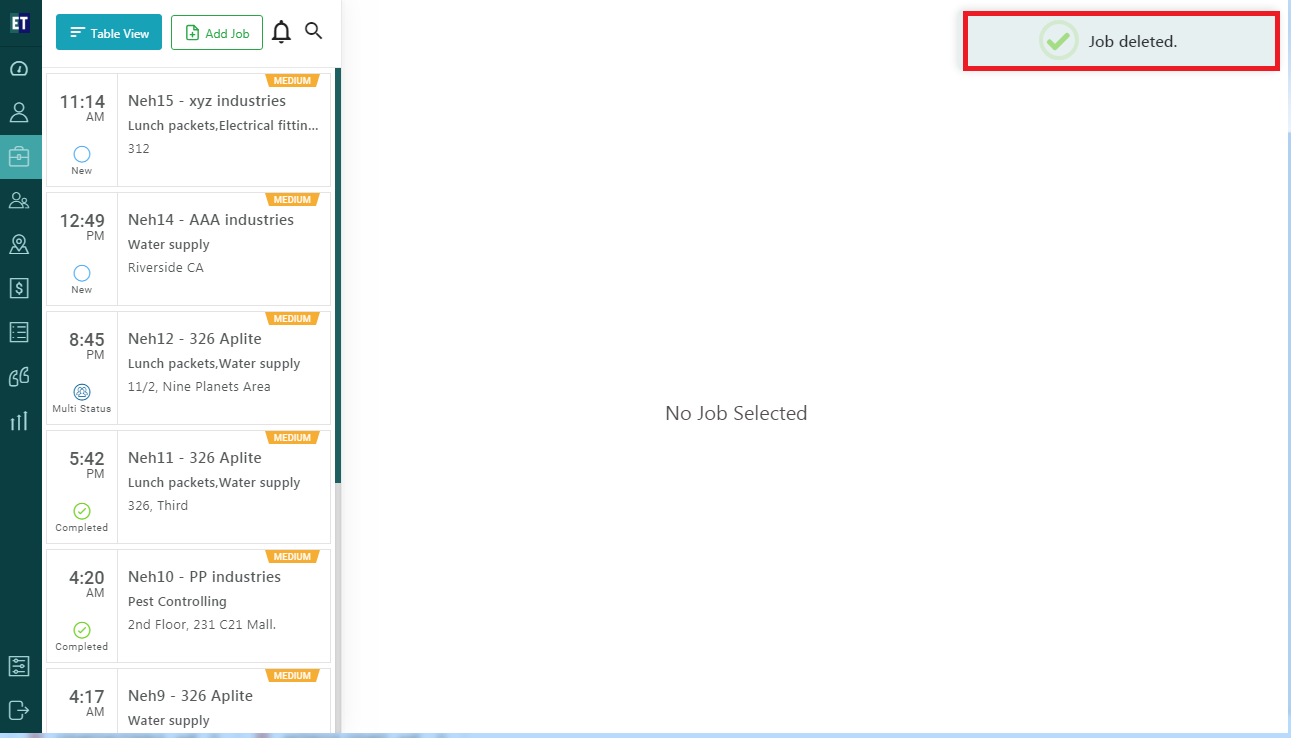
Task: Click the Job deleted notification
Action: point(1121,41)
